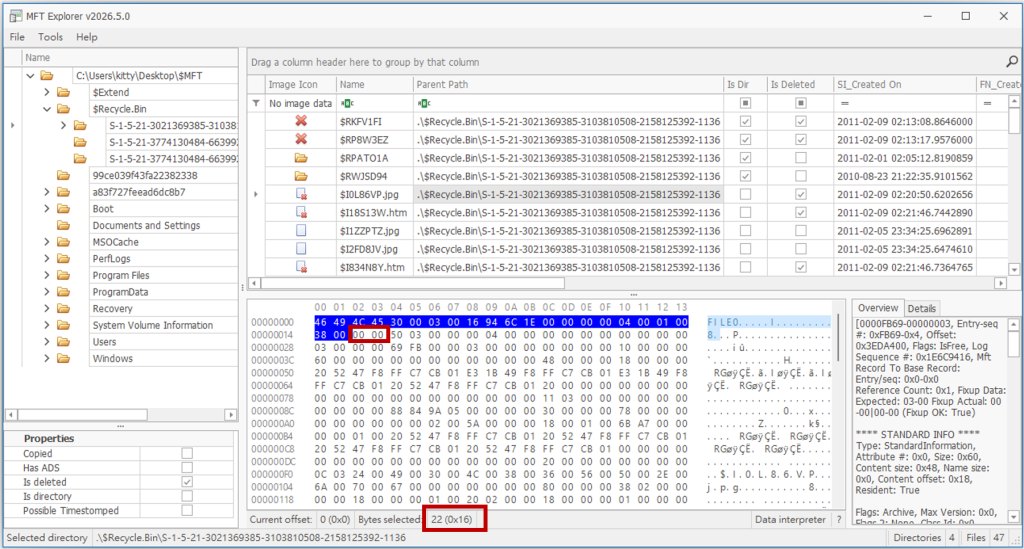This screenshot has height=549, width=1024.
Task: Click folder icon next to Windows
Action: coord(63,358)
